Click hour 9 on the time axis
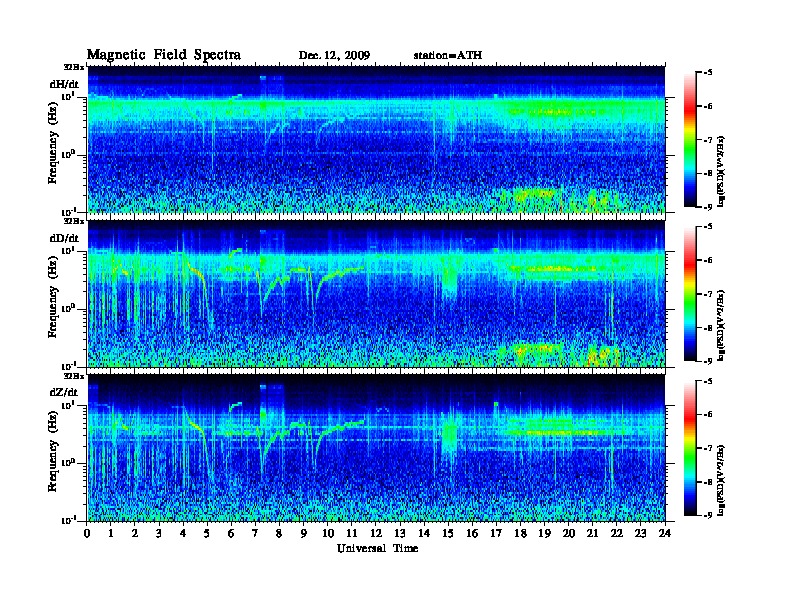 (x=304, y=534)
